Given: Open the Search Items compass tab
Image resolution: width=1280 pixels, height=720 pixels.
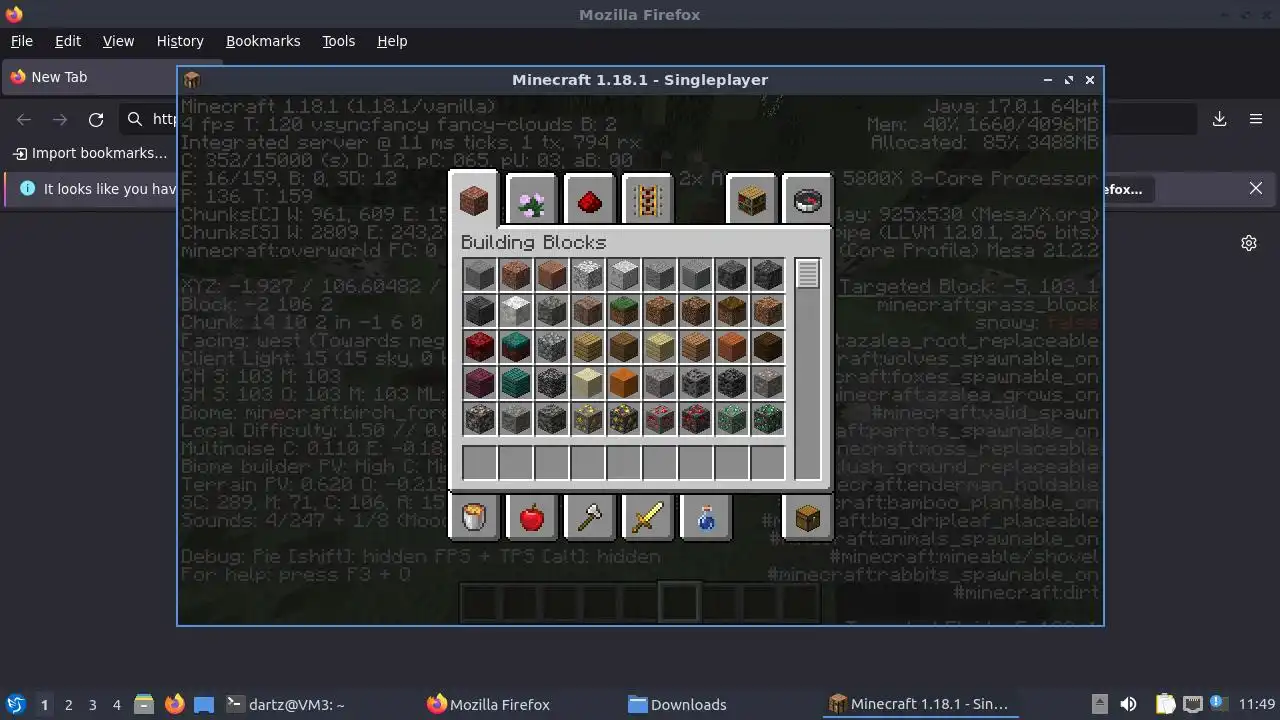Looking at the screenshot, I should coord(808,200).
